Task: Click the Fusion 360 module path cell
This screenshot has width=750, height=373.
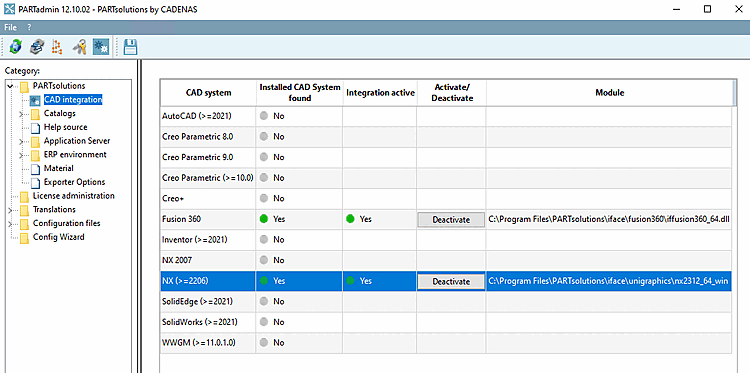Action: click(609, 219)
